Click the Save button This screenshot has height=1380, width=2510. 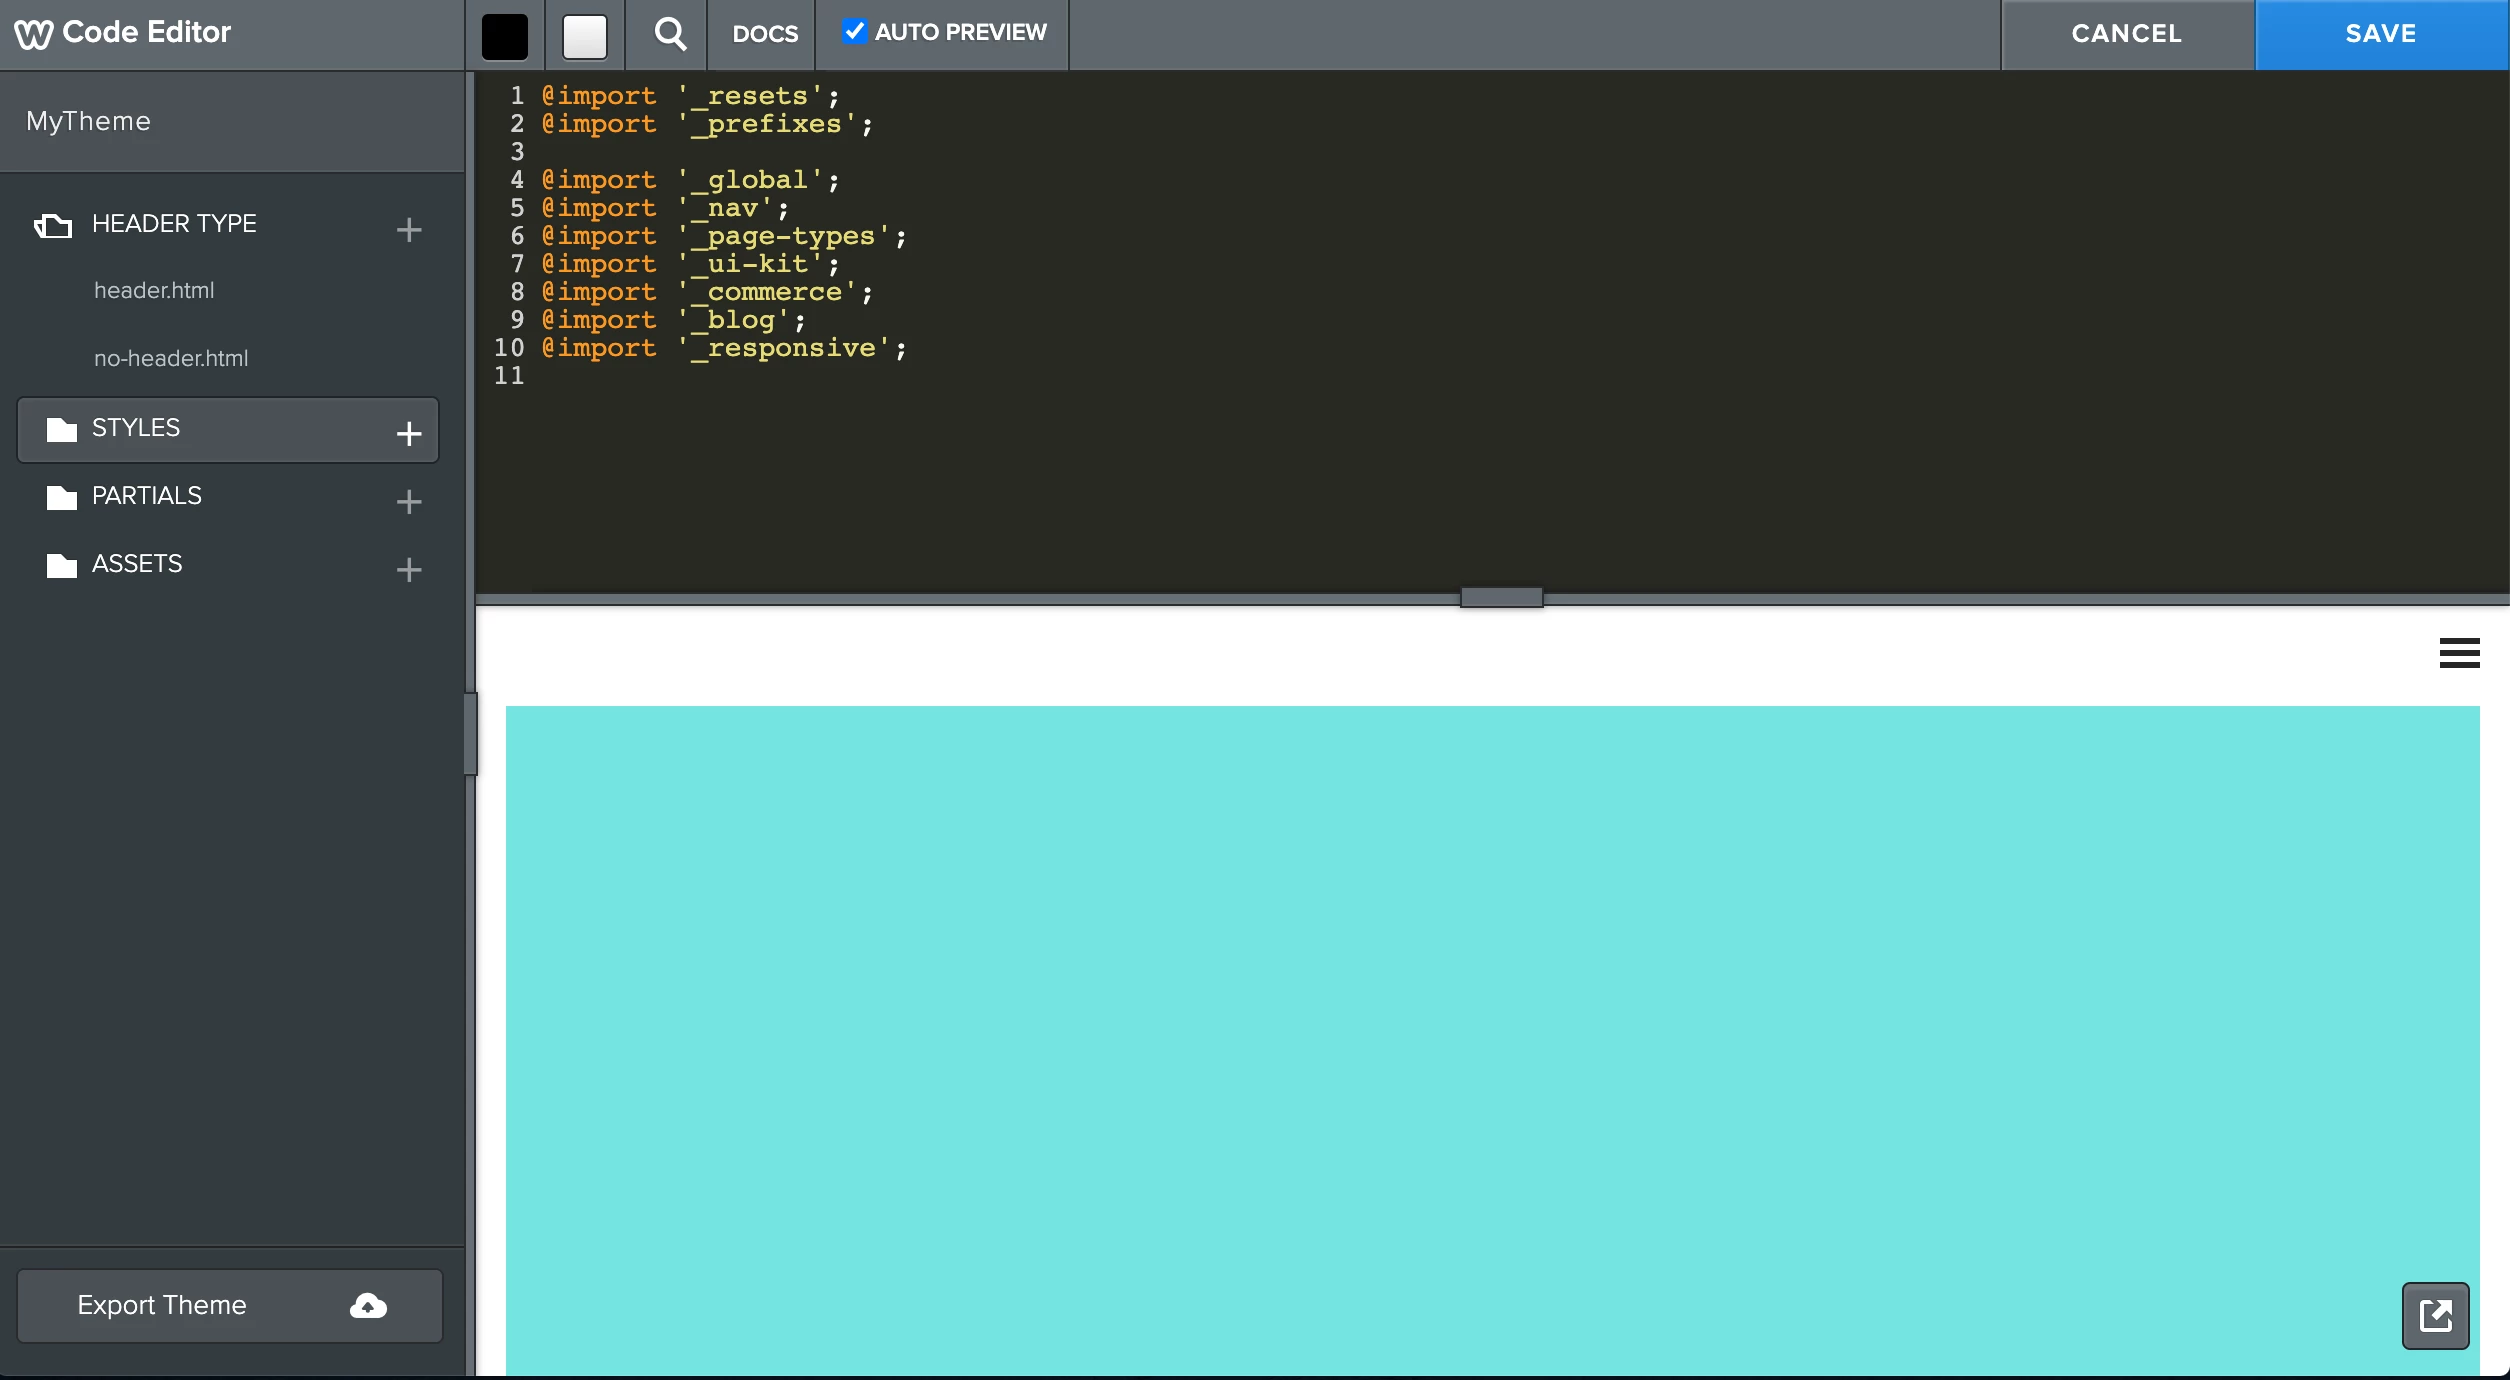pos(2380,34)
